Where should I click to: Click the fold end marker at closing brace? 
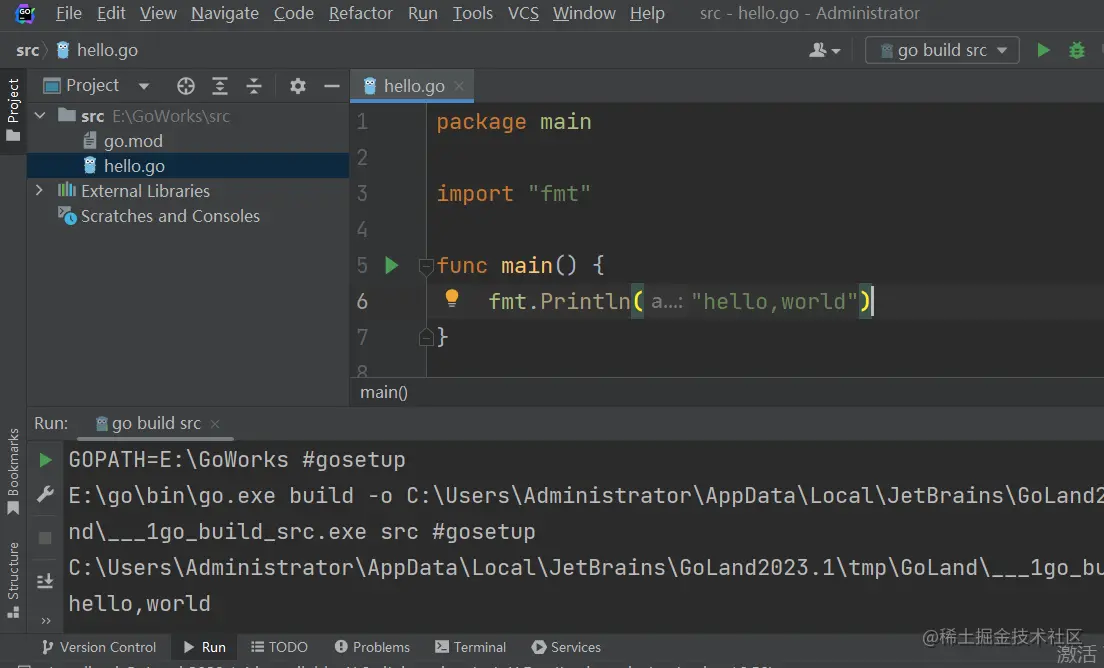tap(425, 338)
